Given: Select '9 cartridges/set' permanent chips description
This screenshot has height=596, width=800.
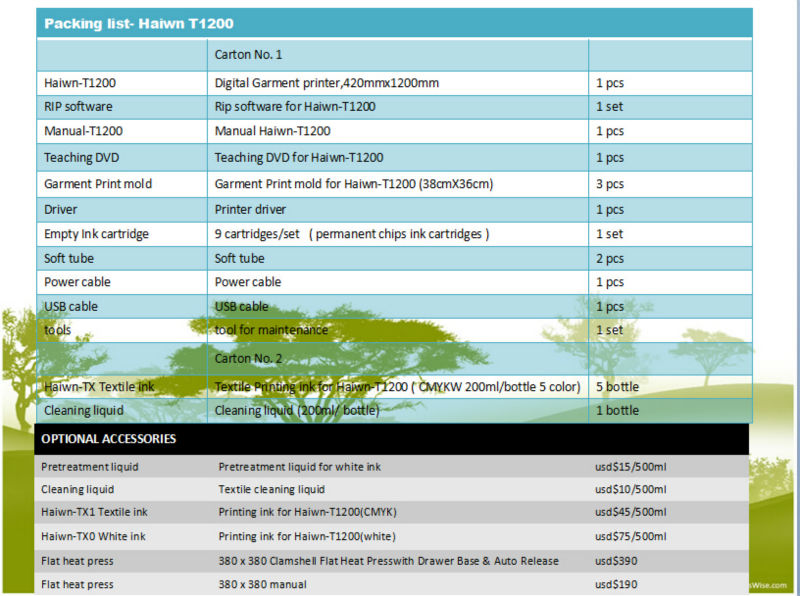Looking at the screenshot, I should [x=352, y=234].
